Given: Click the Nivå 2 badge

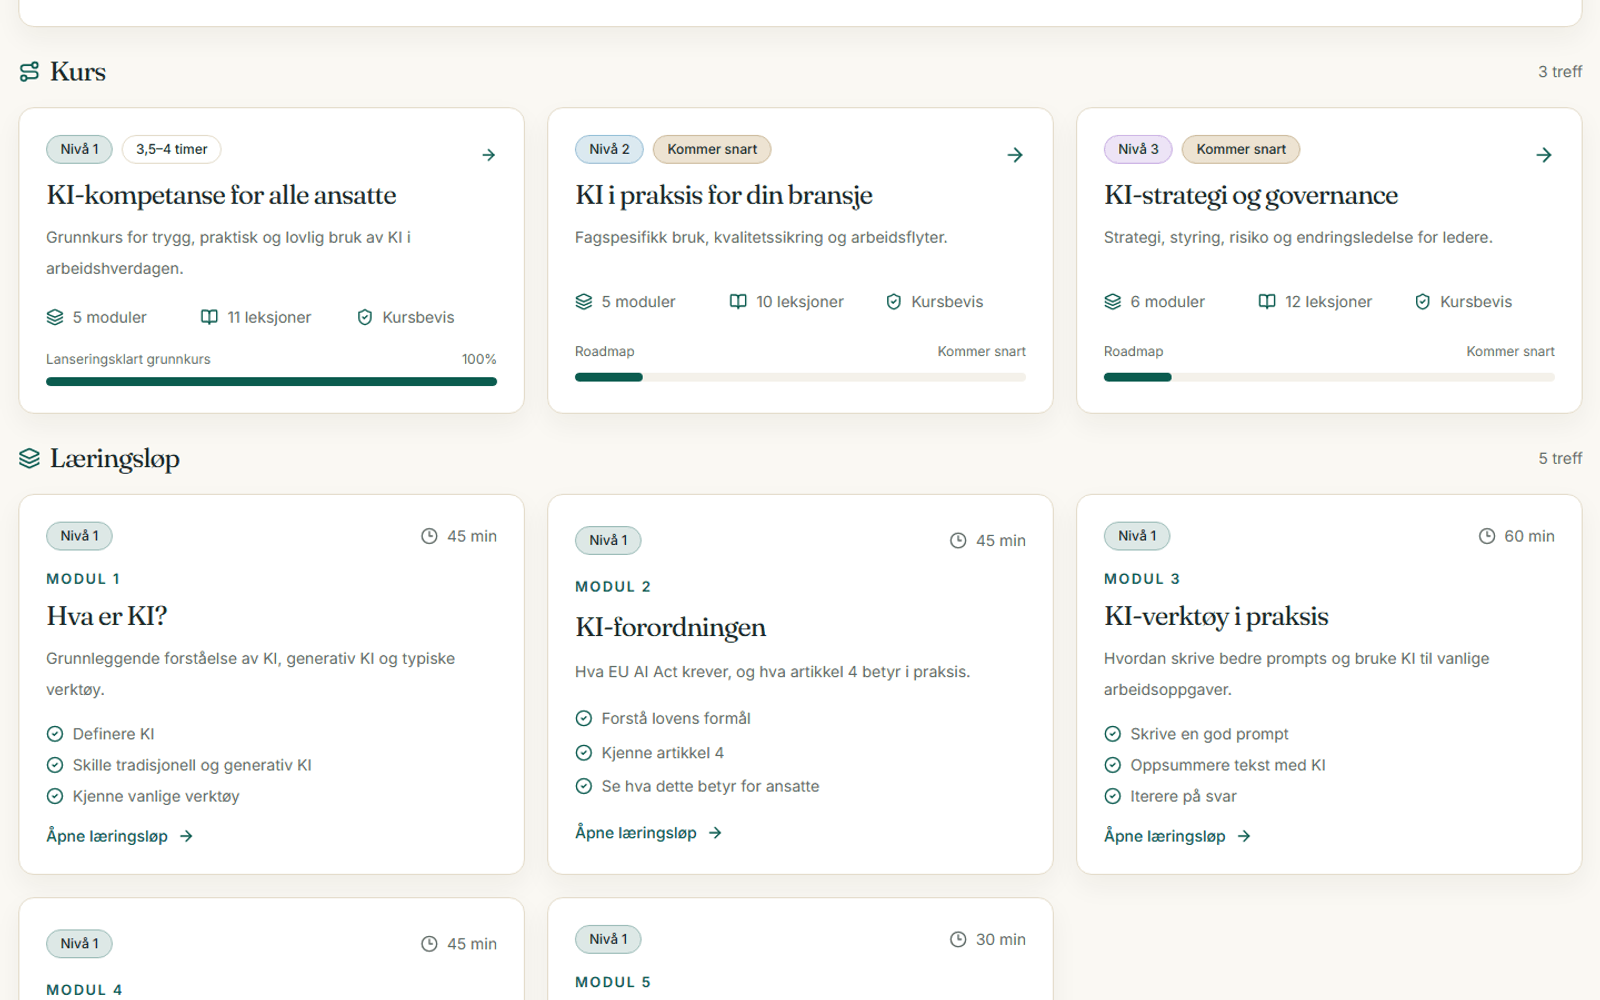Looking at the screenshot, I should 609,149.
